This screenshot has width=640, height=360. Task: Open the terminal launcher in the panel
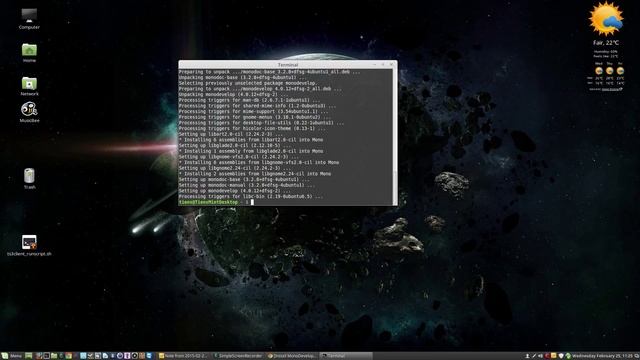[47, 356]
